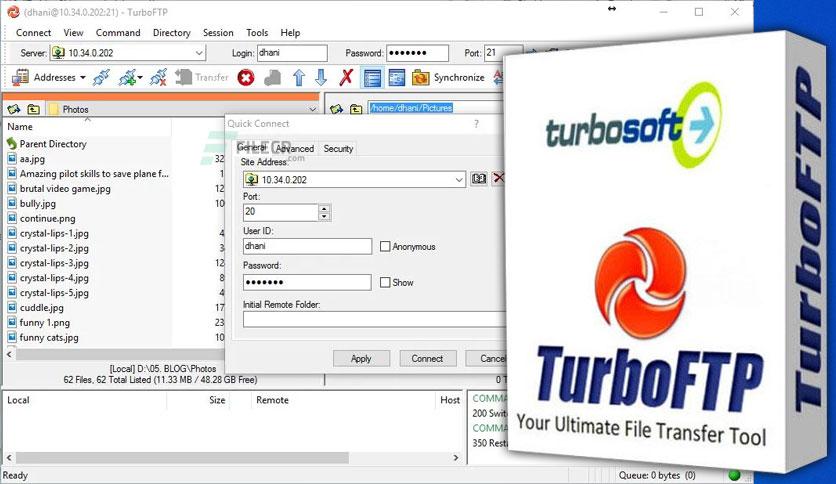Click the red Stop transfer icon
836x484 pixels.
[246, 78]
